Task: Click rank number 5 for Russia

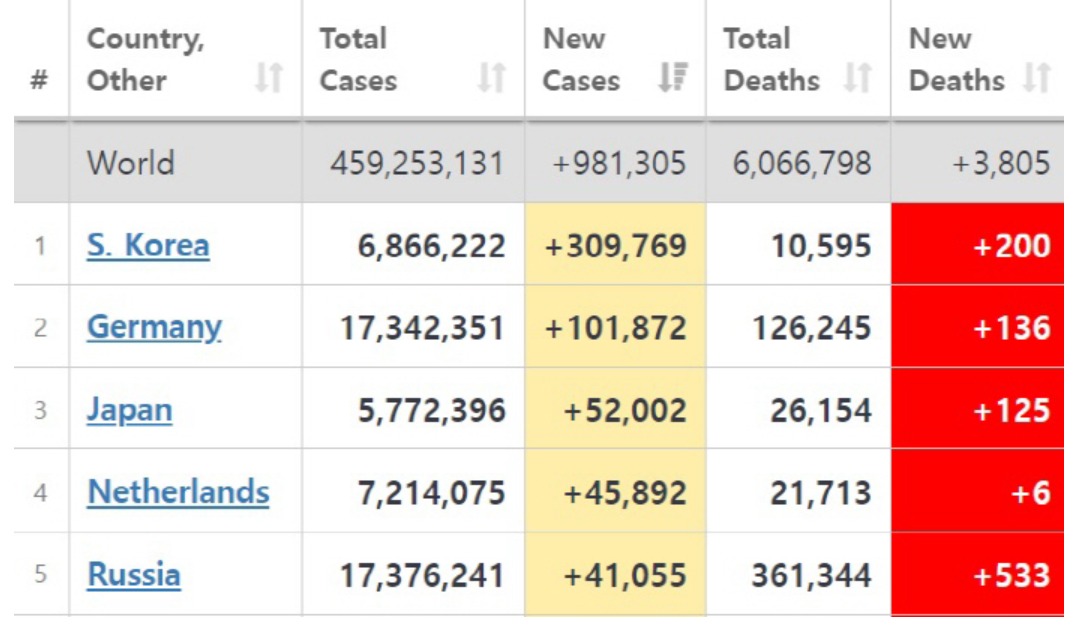Action: [x=40, y=574]
